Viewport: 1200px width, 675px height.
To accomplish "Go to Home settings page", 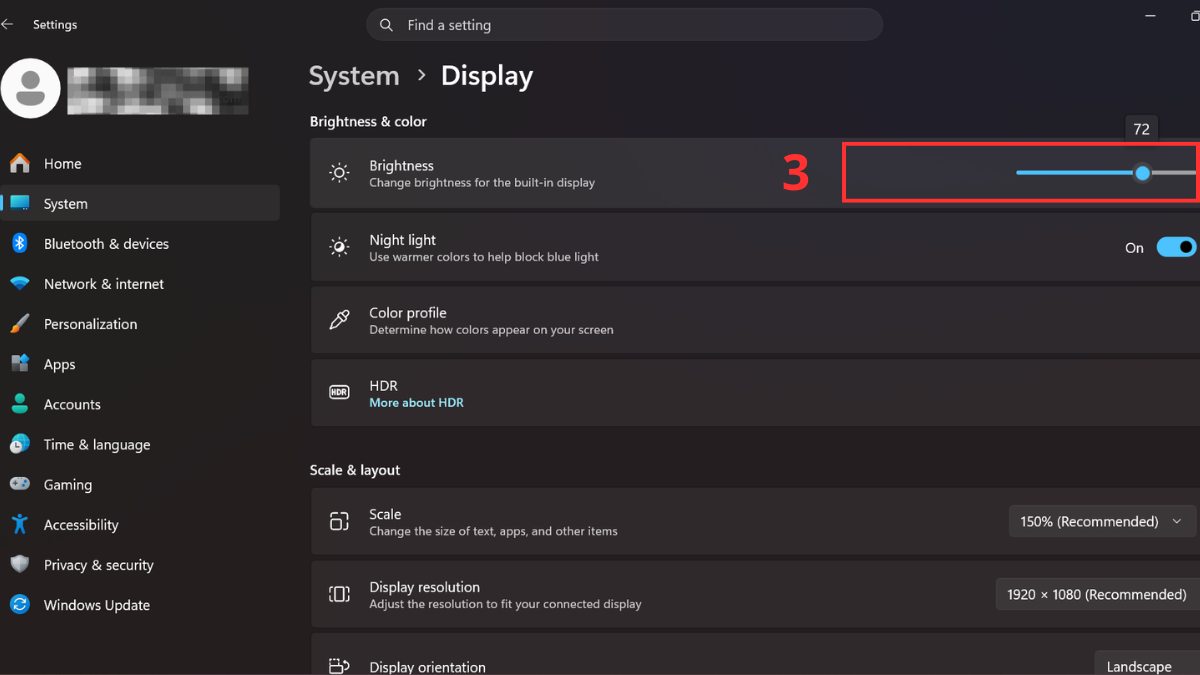I will (140, 163).
